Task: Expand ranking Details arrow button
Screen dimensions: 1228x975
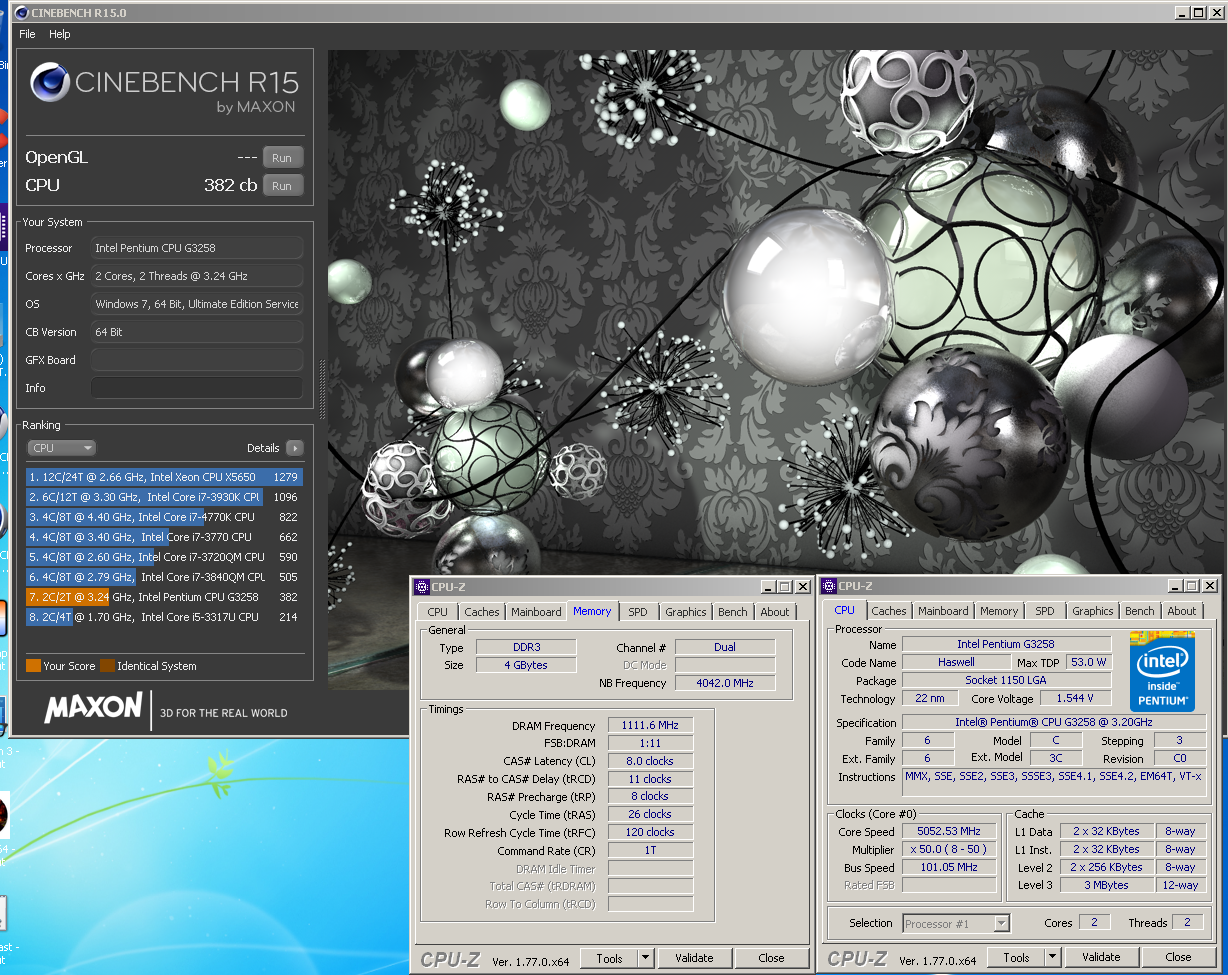Action: [294, 448]
